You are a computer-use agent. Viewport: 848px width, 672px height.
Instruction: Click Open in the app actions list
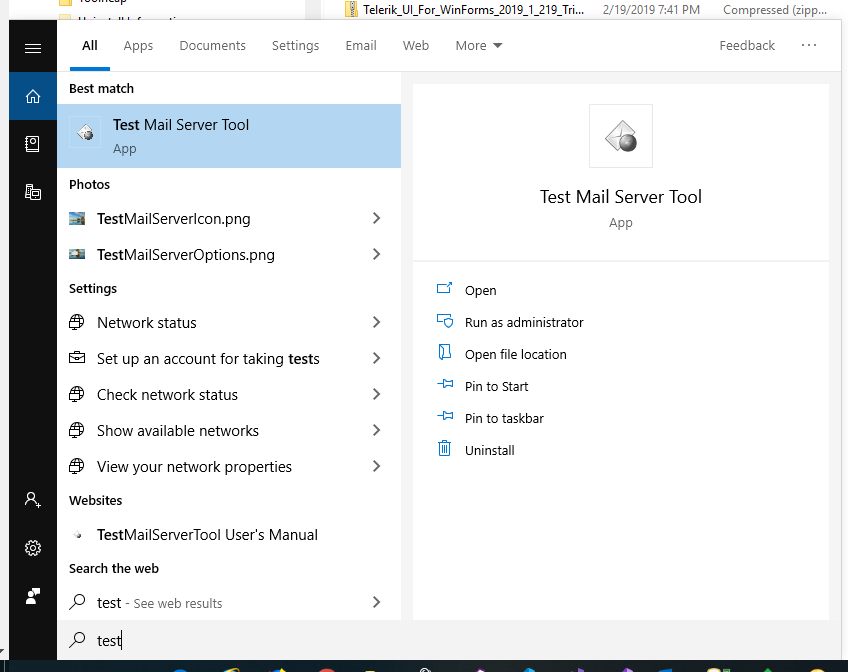pos(480,290)
